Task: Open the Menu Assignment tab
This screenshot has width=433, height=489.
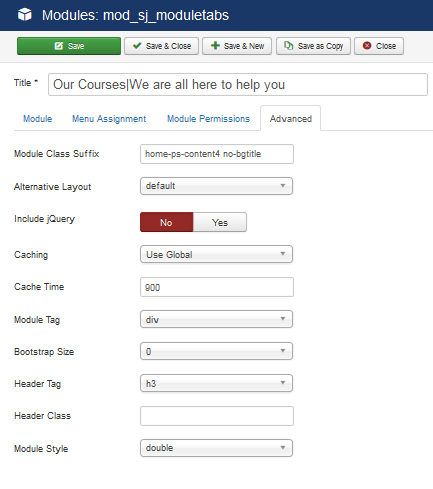Action: (x=109, y=119)
